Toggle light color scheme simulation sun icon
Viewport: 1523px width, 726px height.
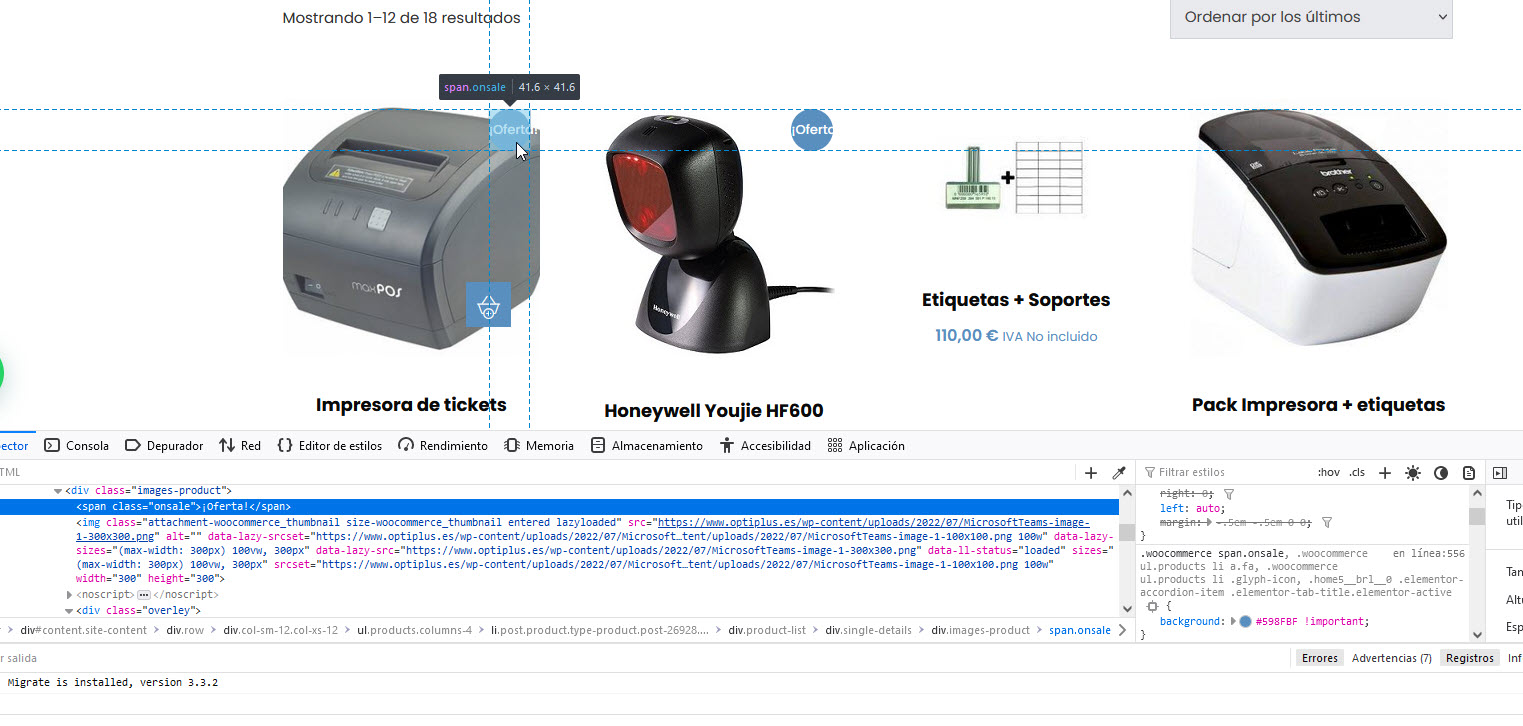(1413, 472)
